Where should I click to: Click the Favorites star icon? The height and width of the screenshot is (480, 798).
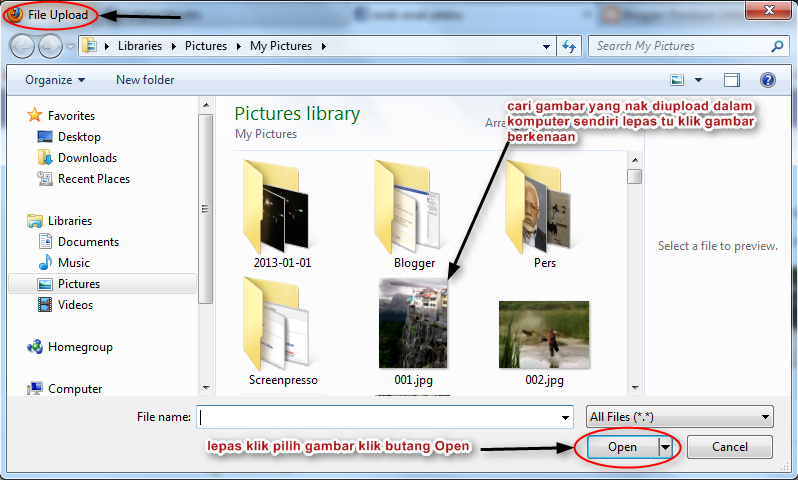point(35,115)
